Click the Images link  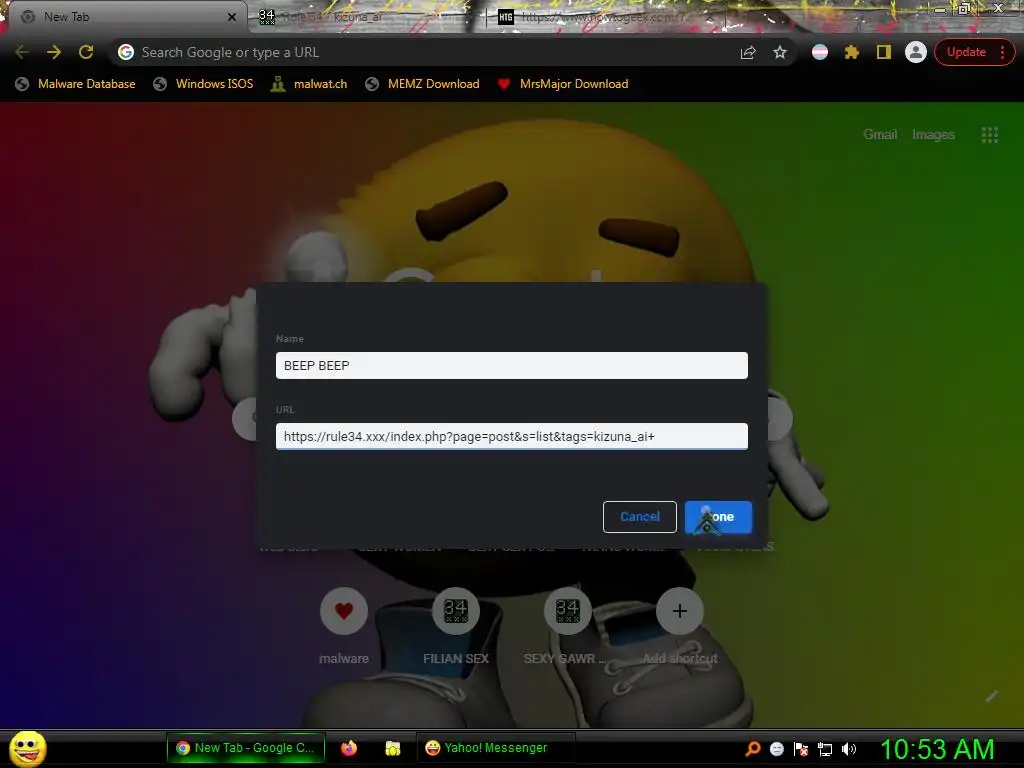coord(933,135)
